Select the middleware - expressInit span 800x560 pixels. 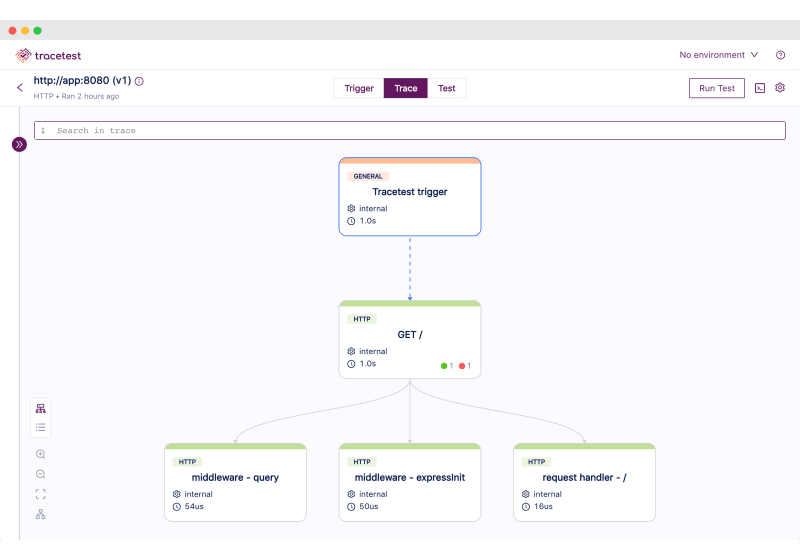point(410,482)
